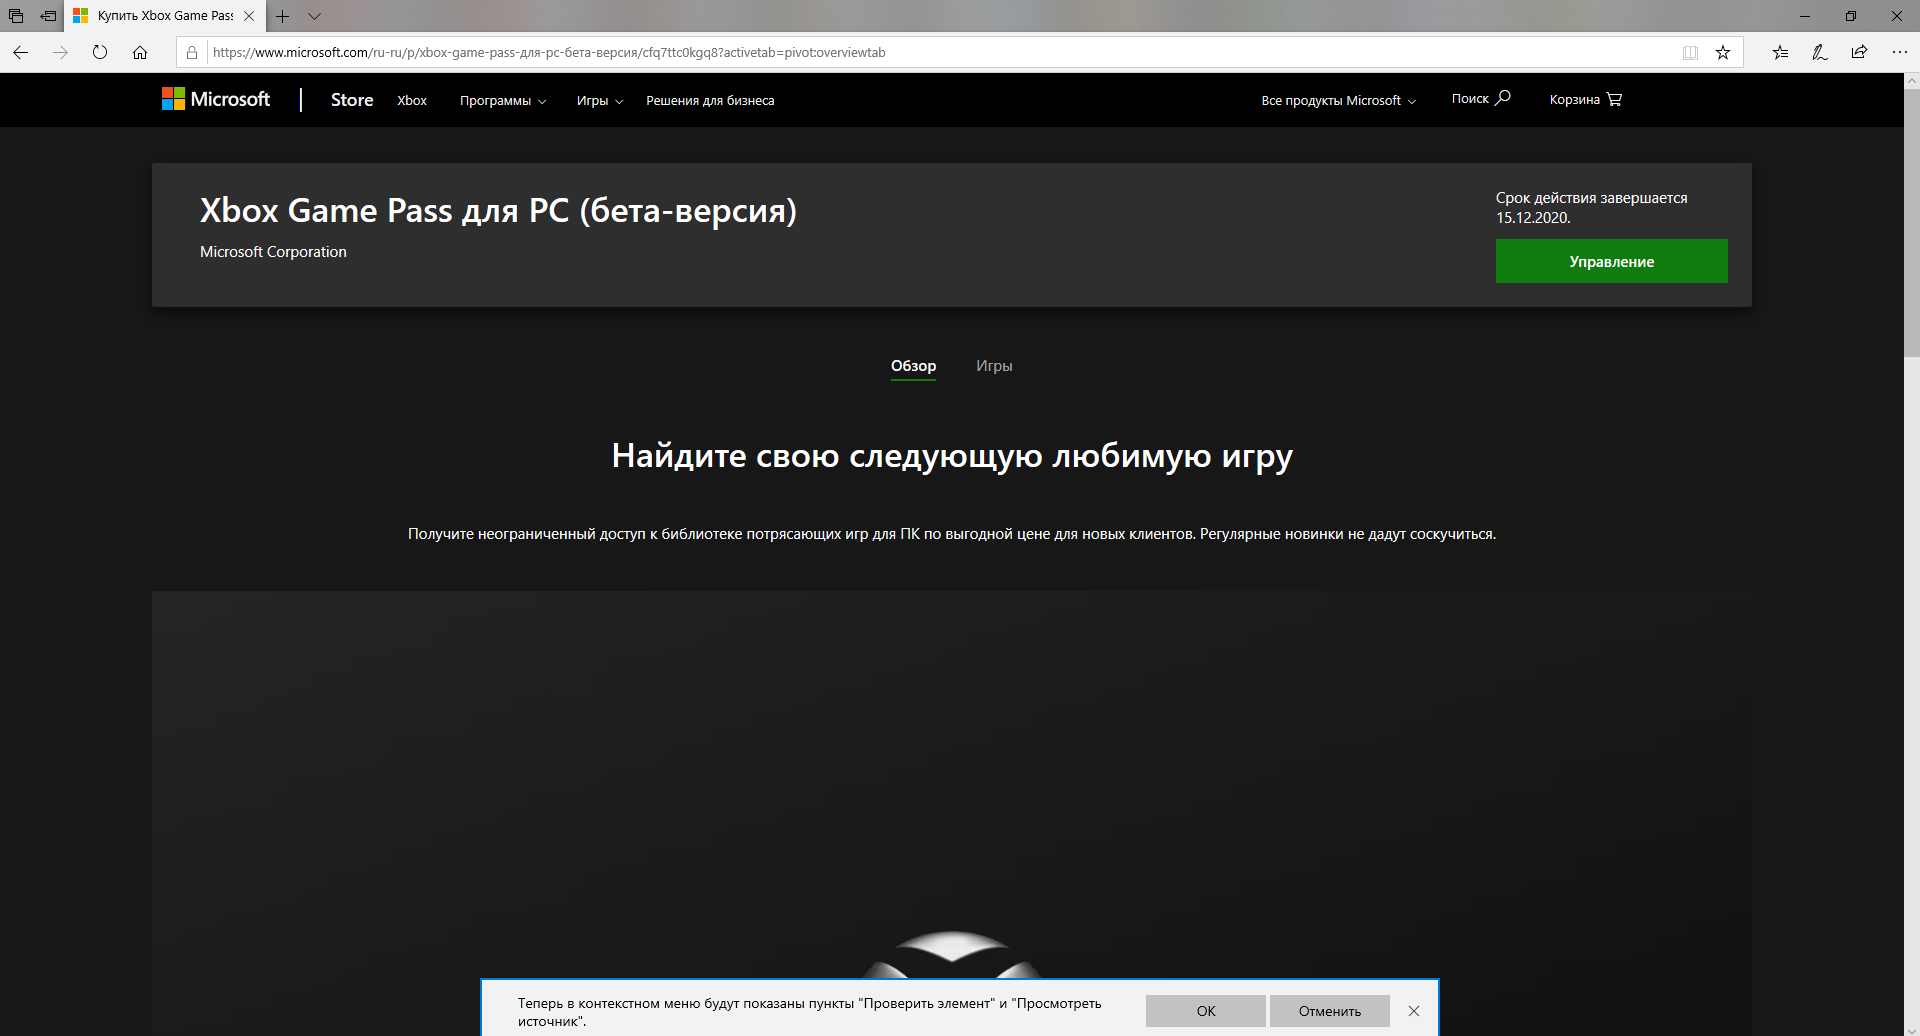The width and height of the screenshot is (1920, 1036).
Task: Click the Share page icon
Action: coord(1859,52)
